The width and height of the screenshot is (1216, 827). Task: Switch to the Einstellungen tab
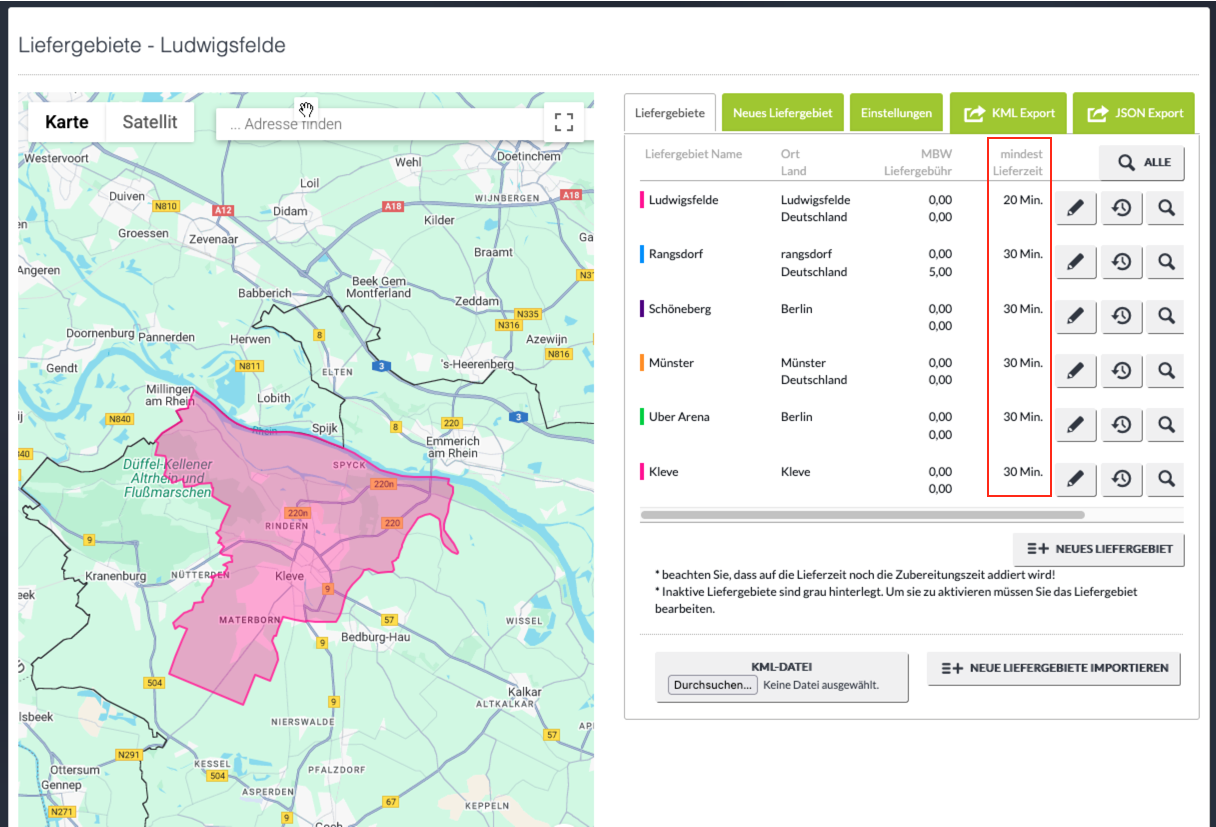tap(896, 113)
